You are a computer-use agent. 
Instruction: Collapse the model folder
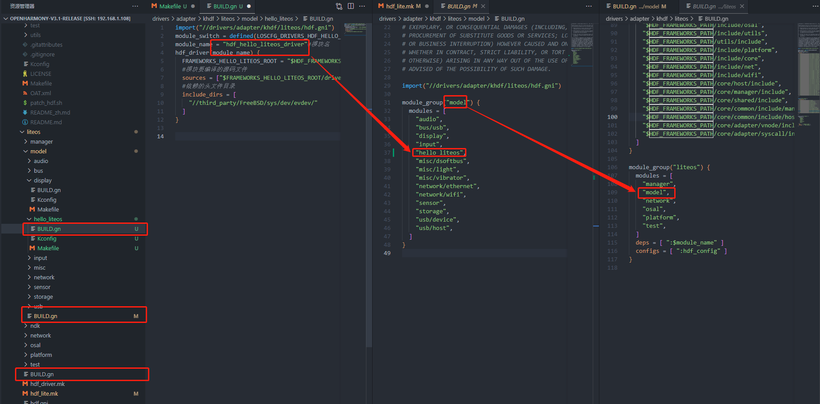pyautogui.click(x=26, y=151)
